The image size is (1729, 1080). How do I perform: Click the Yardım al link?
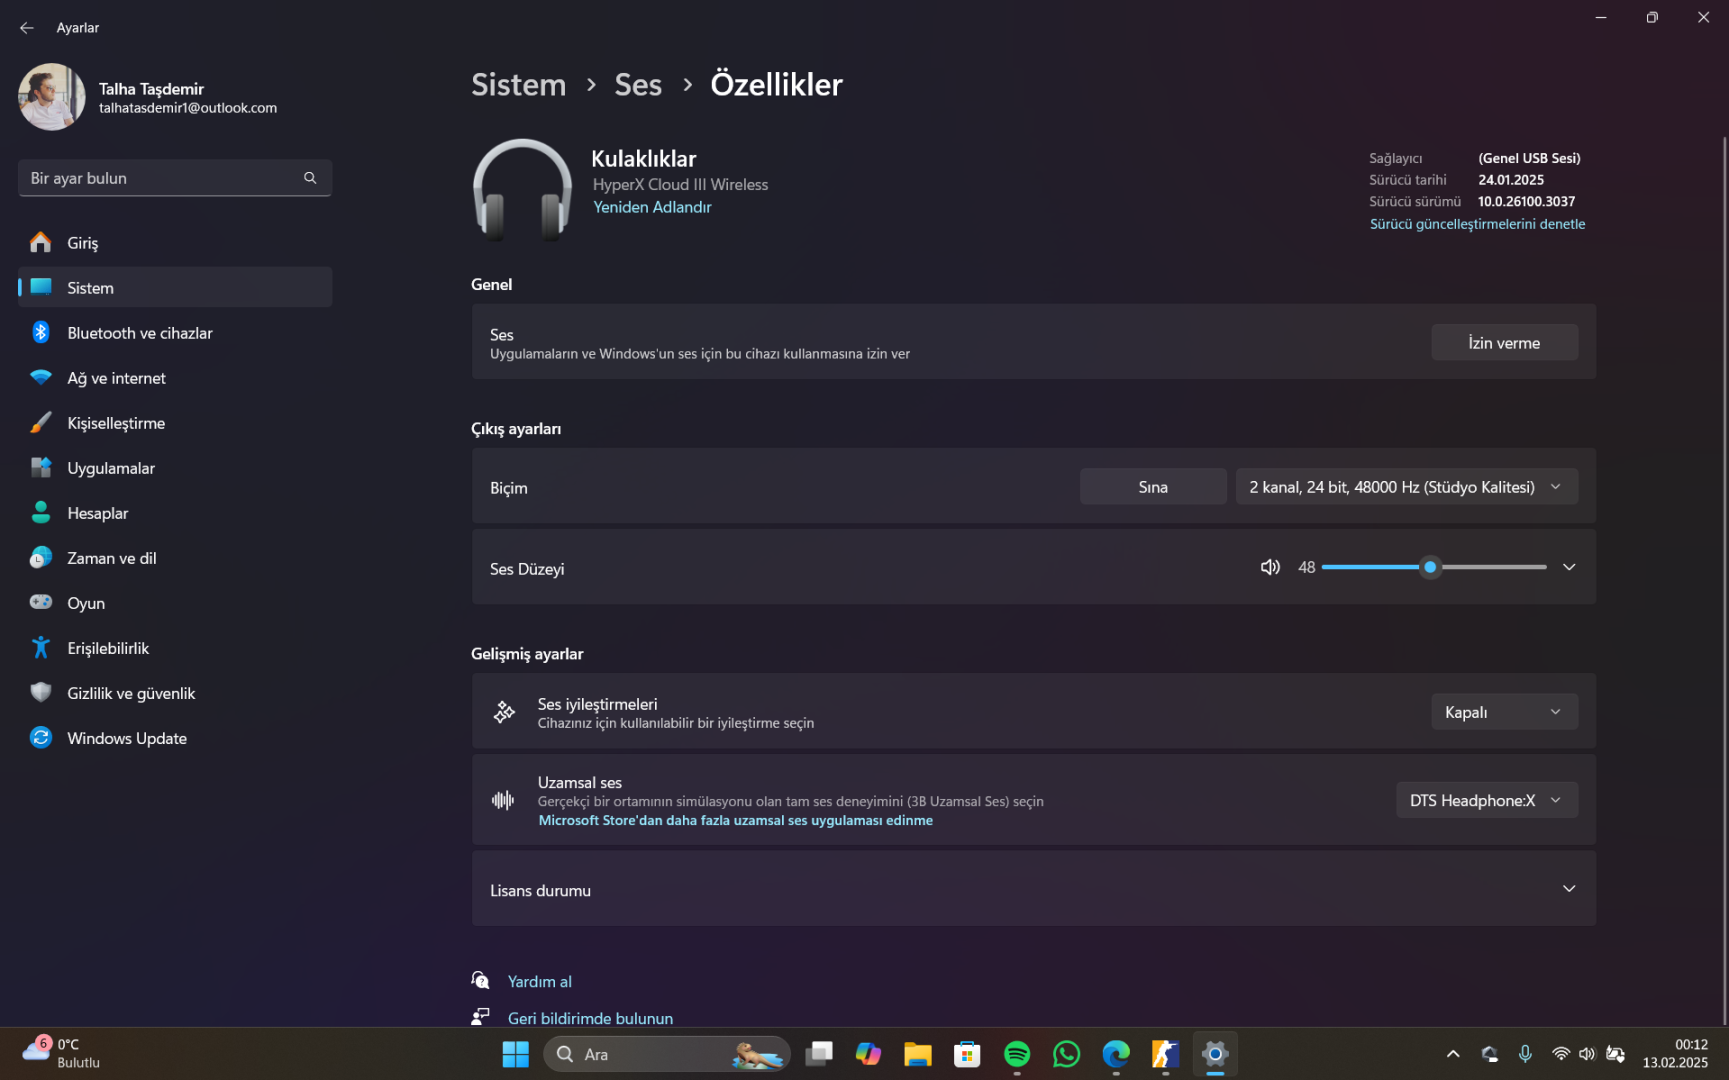(x=539, y=982)
